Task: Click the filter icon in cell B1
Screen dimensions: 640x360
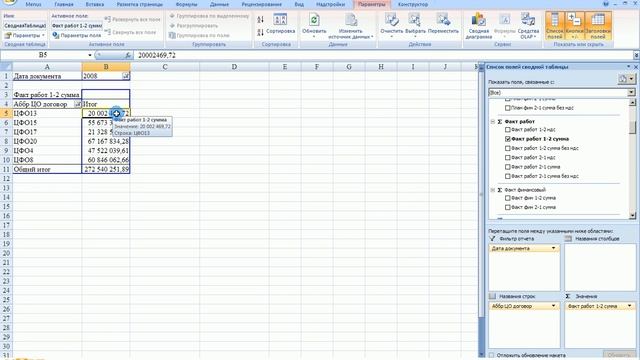Action: point(126,76)
